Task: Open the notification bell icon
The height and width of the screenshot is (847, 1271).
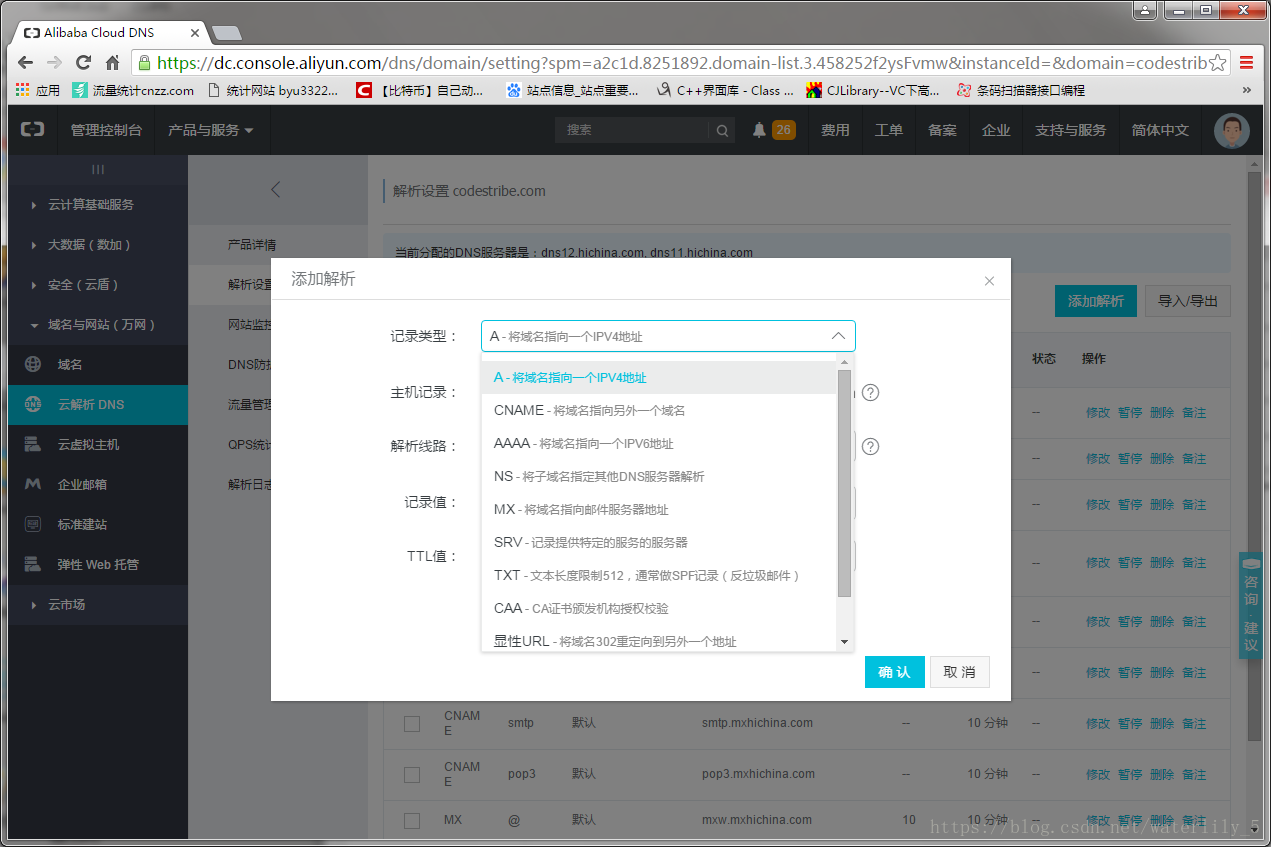Action: click(759, 130)
